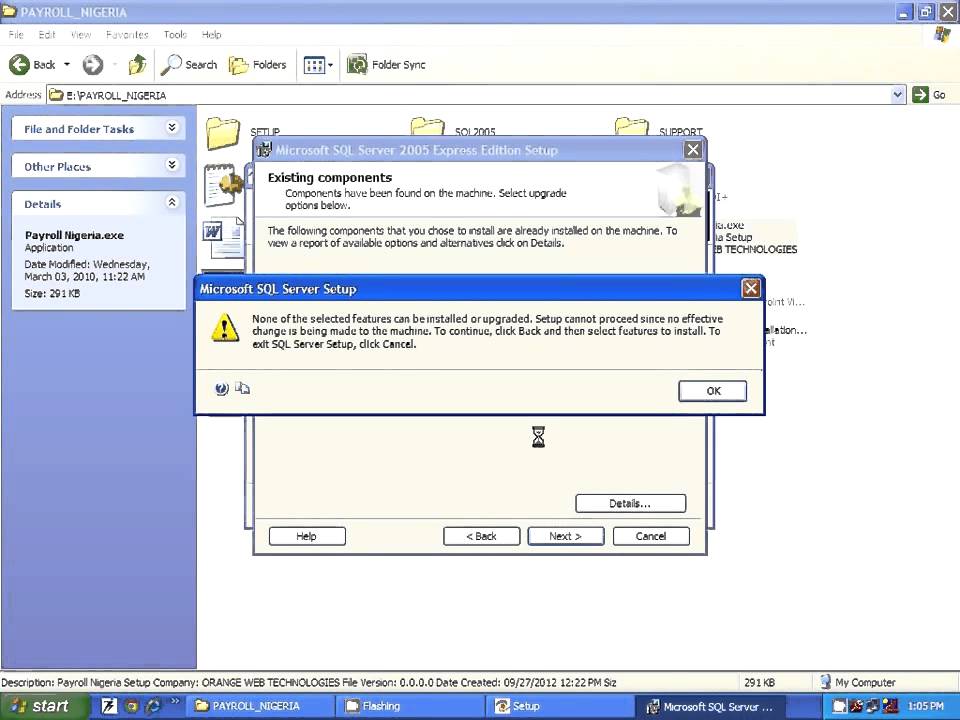Screen dimensions: 960x720
Task: Click 291 KB size in status bar
Action: (x=760, y=682)
